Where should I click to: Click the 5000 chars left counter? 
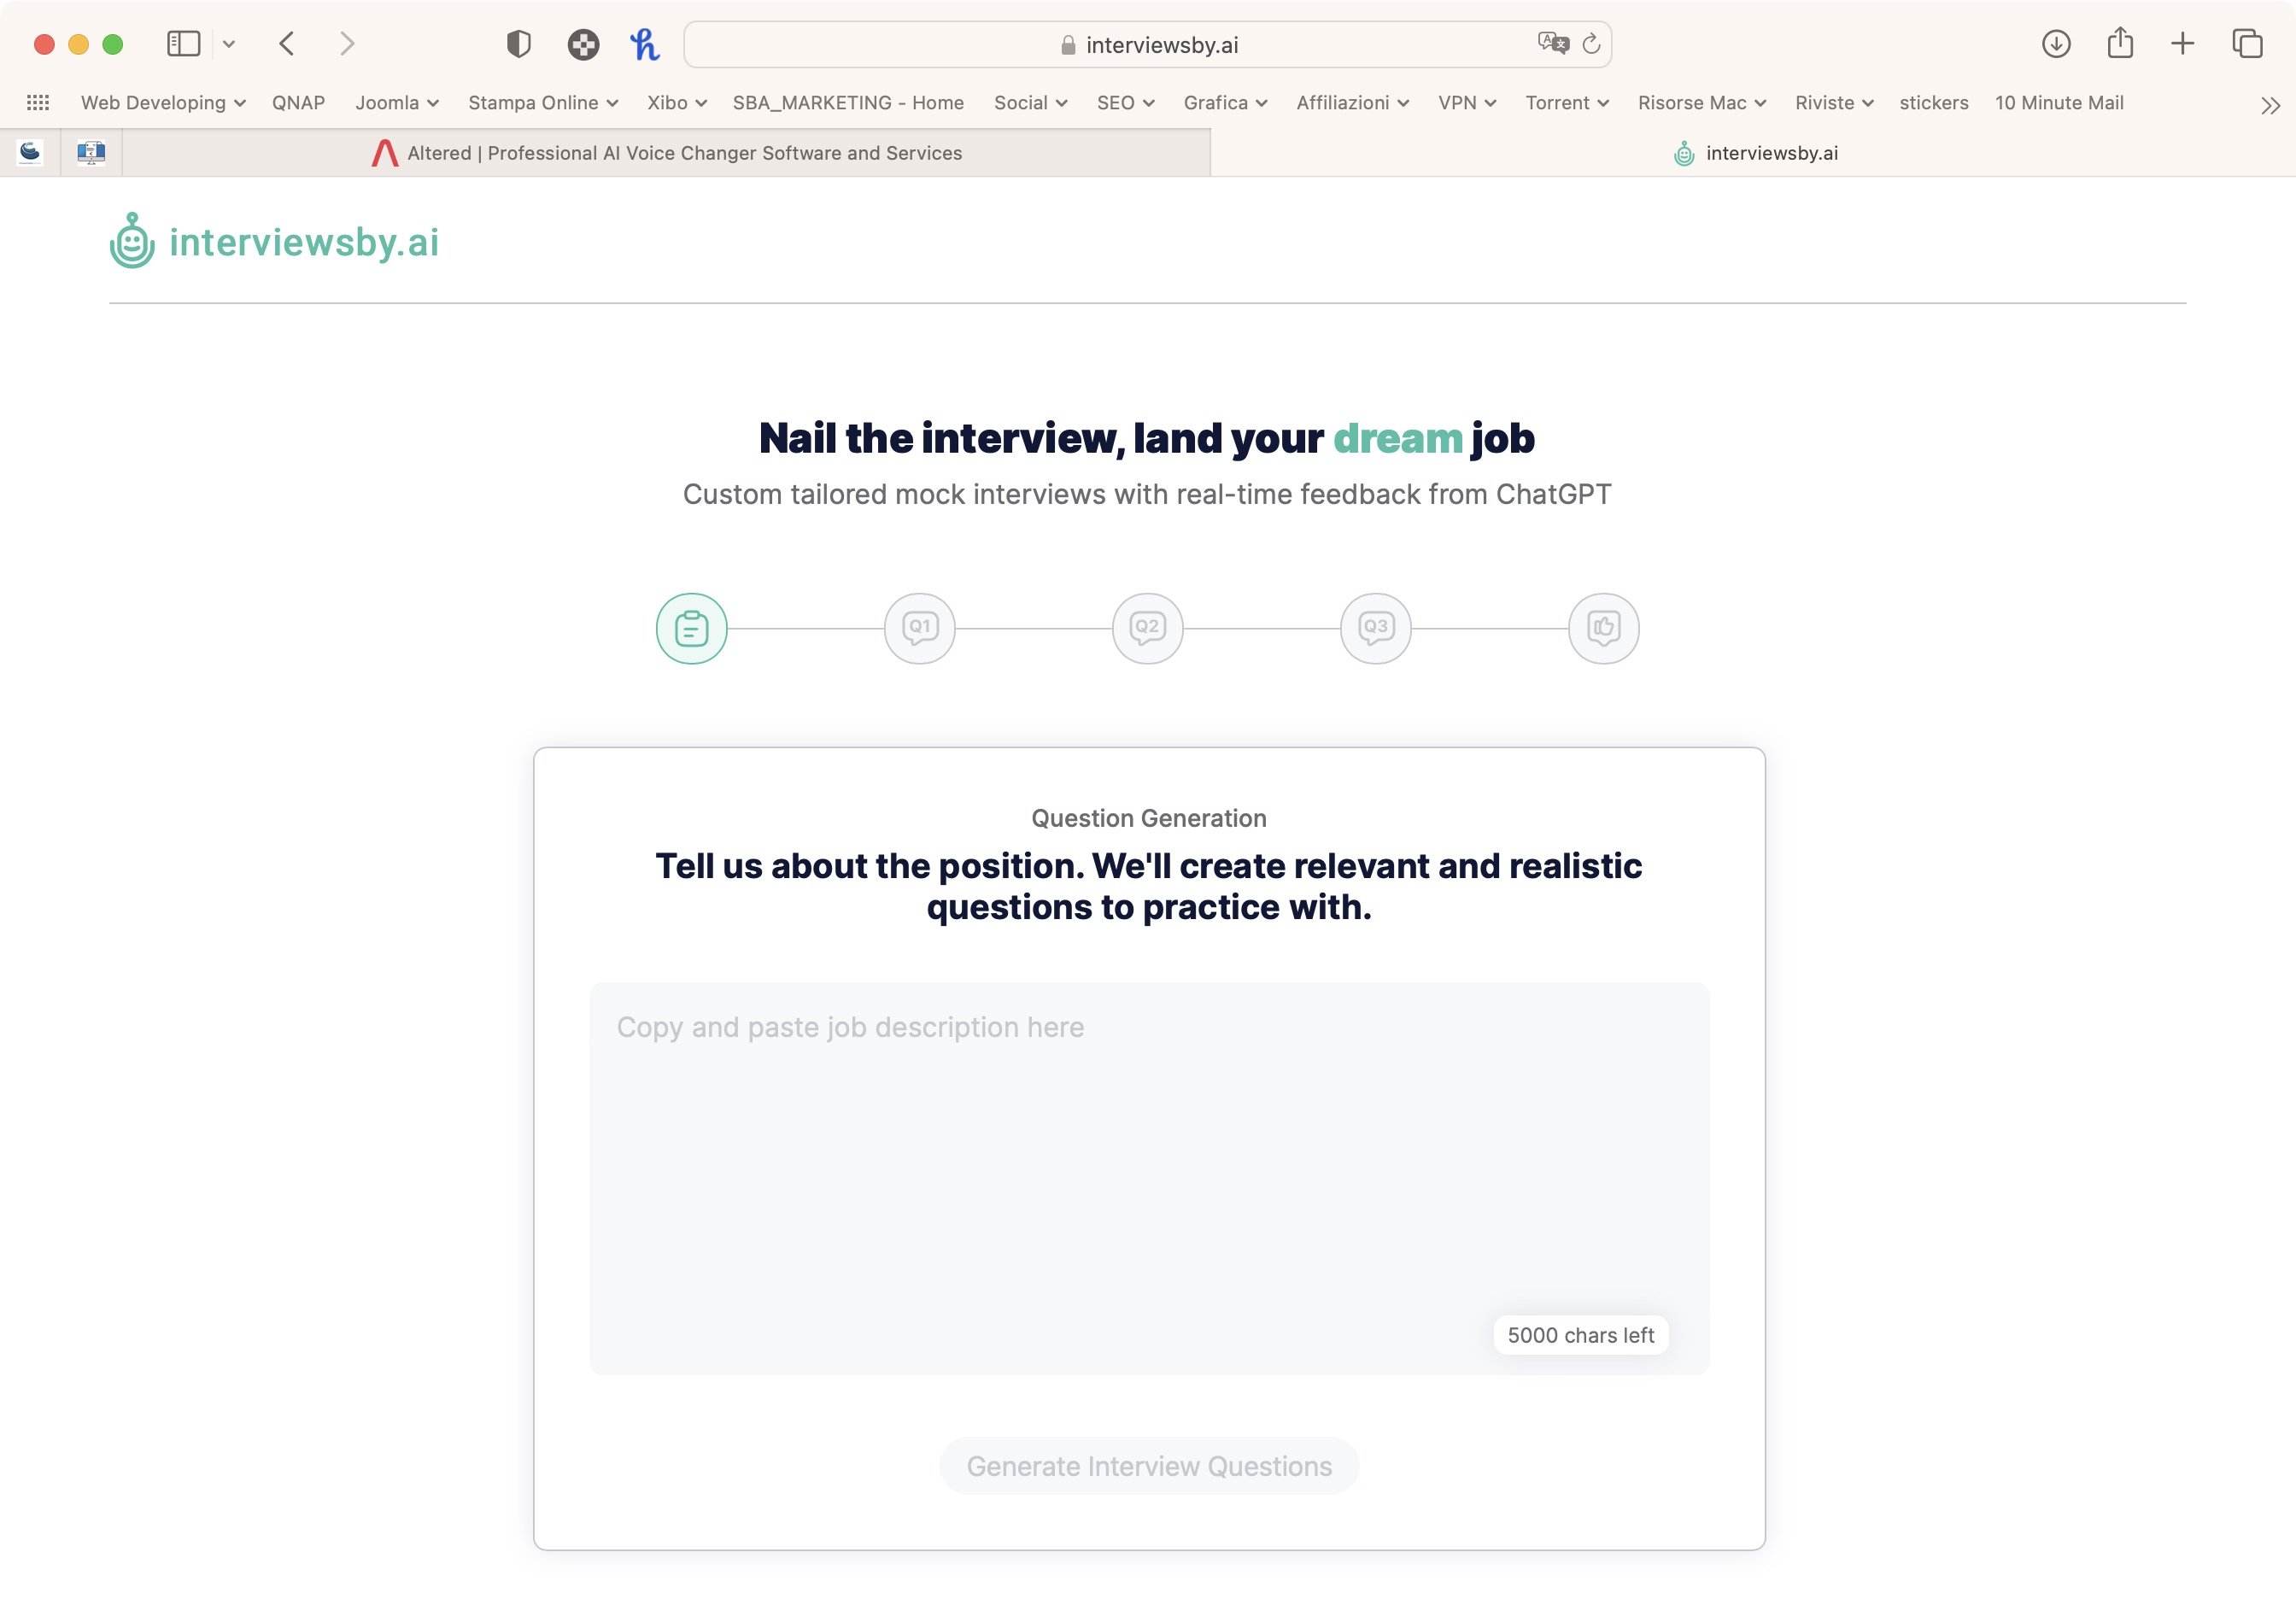(x=1580, y=1334)
